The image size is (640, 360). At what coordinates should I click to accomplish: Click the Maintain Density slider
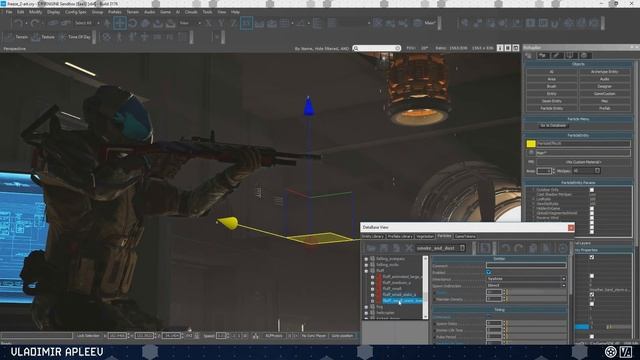(536, 299)
